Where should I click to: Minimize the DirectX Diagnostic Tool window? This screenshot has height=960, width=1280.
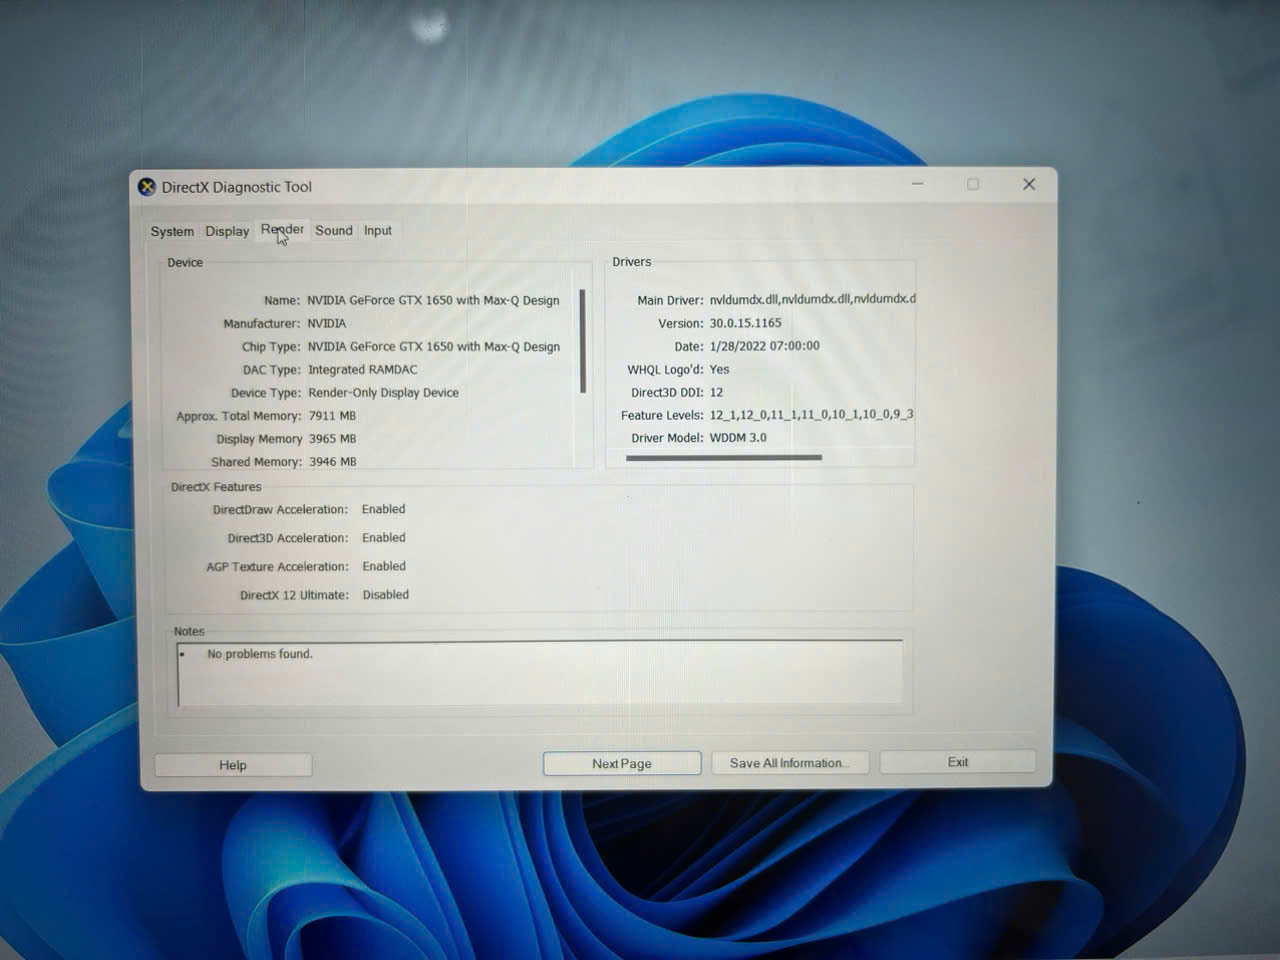coord(918,184)
